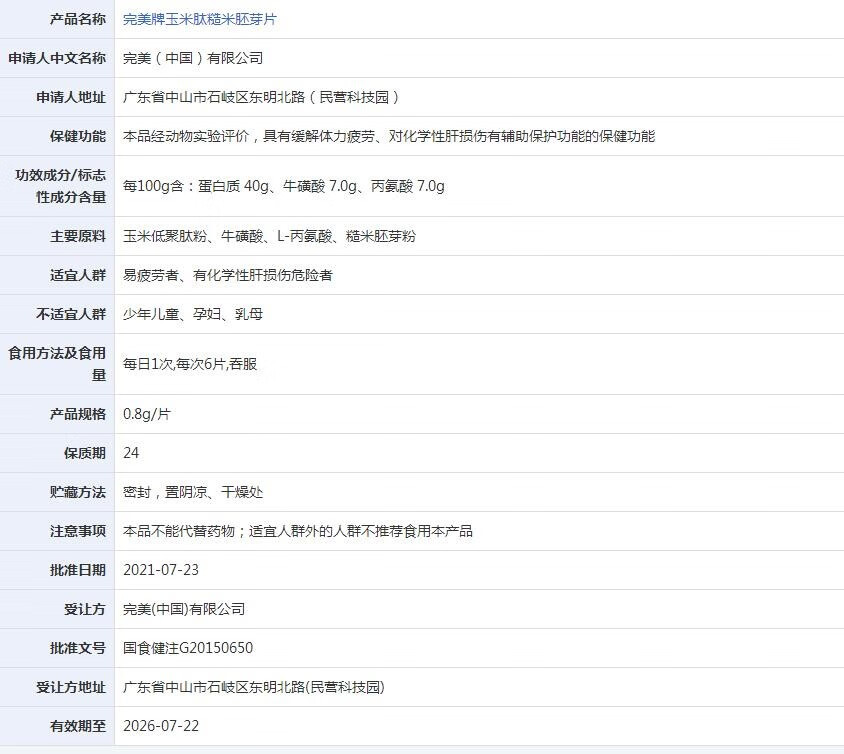Viewport: 844px width, 754px height.
Task: Select the transferee value 完美(中国)有限公司
Action: point(184,609)
